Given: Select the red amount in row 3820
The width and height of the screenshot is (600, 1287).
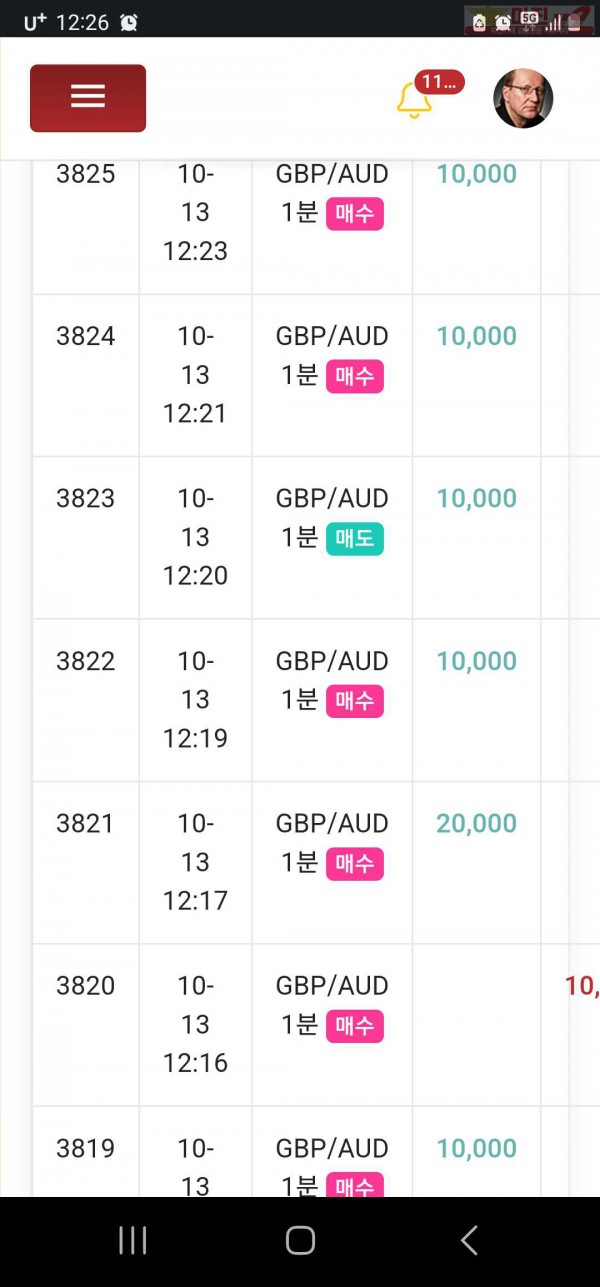Looking at the screenshot, I should point(583,986).
